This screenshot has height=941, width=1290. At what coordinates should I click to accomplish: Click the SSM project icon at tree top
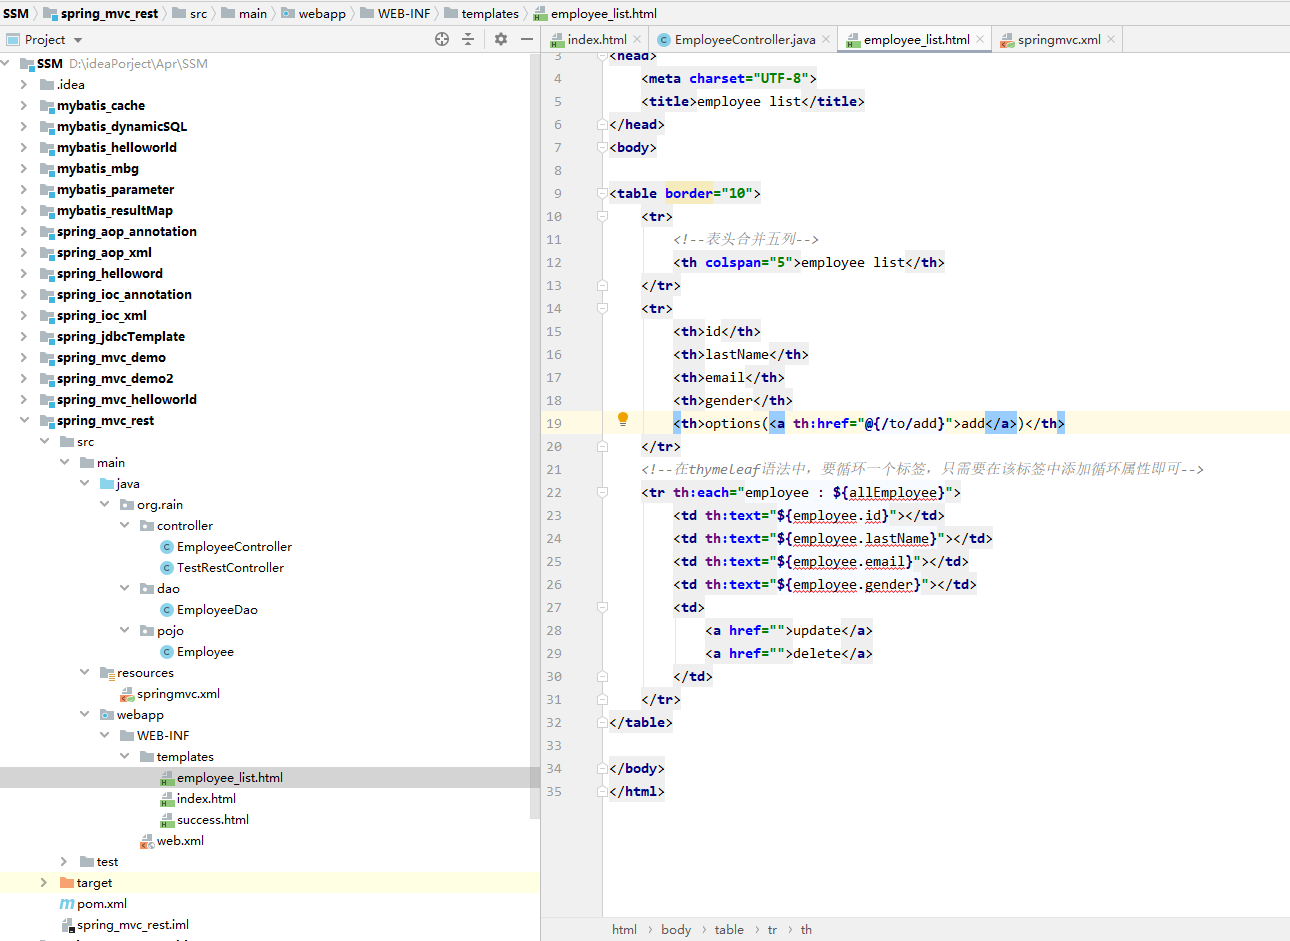pos(29,62)
